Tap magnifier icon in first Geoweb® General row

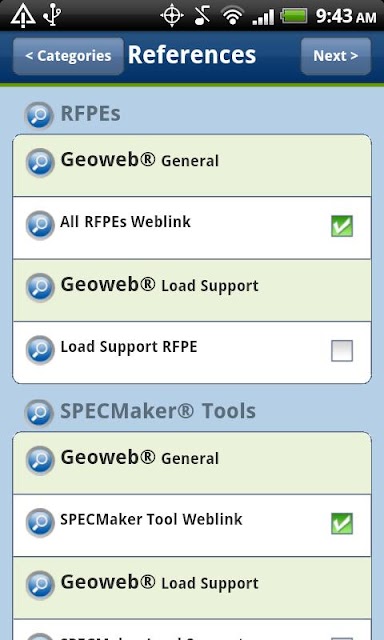point(40,163)
